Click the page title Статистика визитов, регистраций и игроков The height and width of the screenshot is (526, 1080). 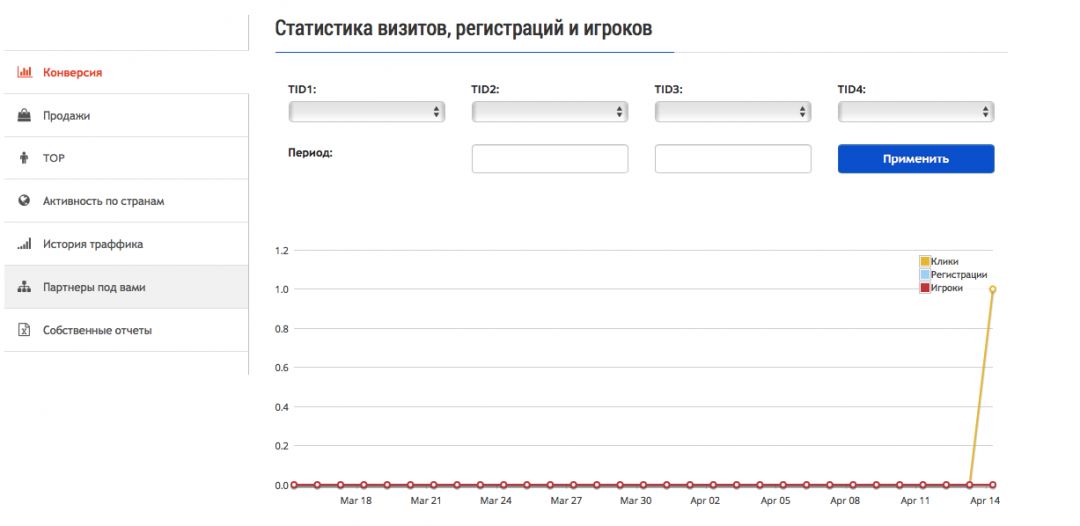(x=464, y=28)
